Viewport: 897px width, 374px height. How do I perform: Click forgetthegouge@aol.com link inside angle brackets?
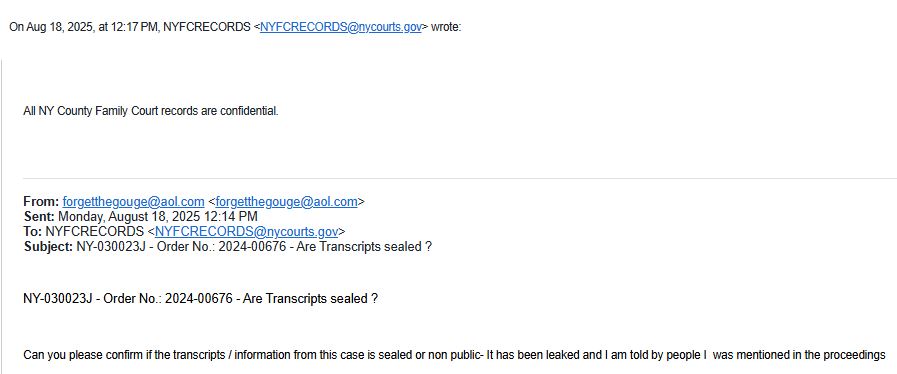[287, 202]
